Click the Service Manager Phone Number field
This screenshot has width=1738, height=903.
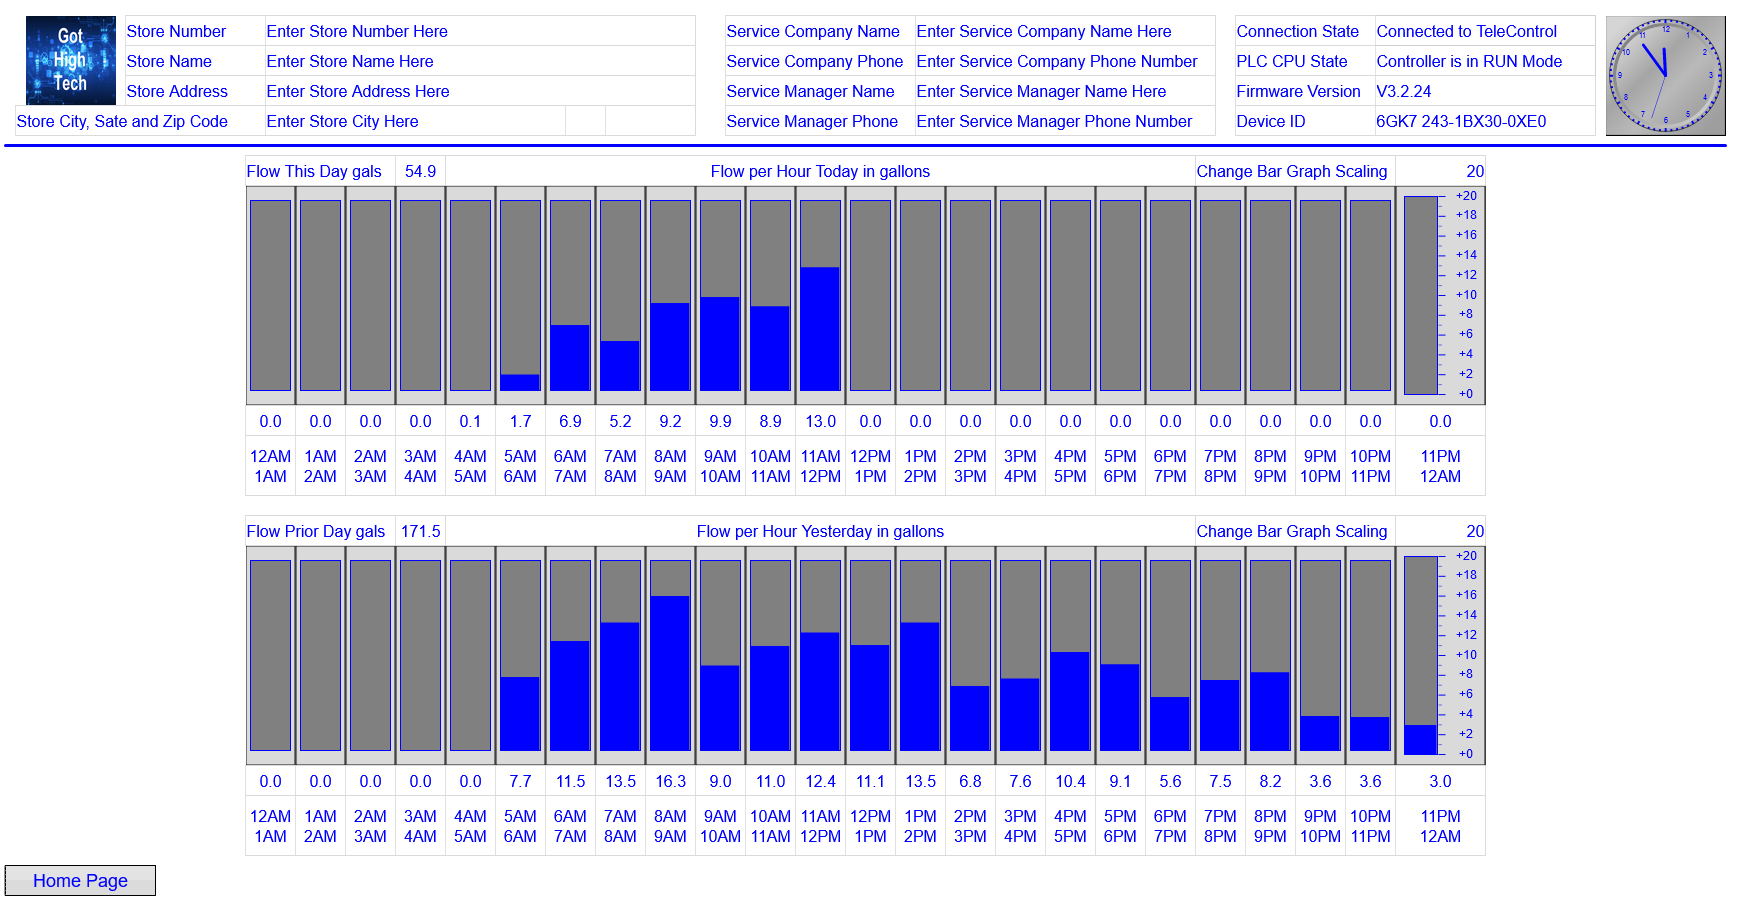click(x=1065, y=121)
